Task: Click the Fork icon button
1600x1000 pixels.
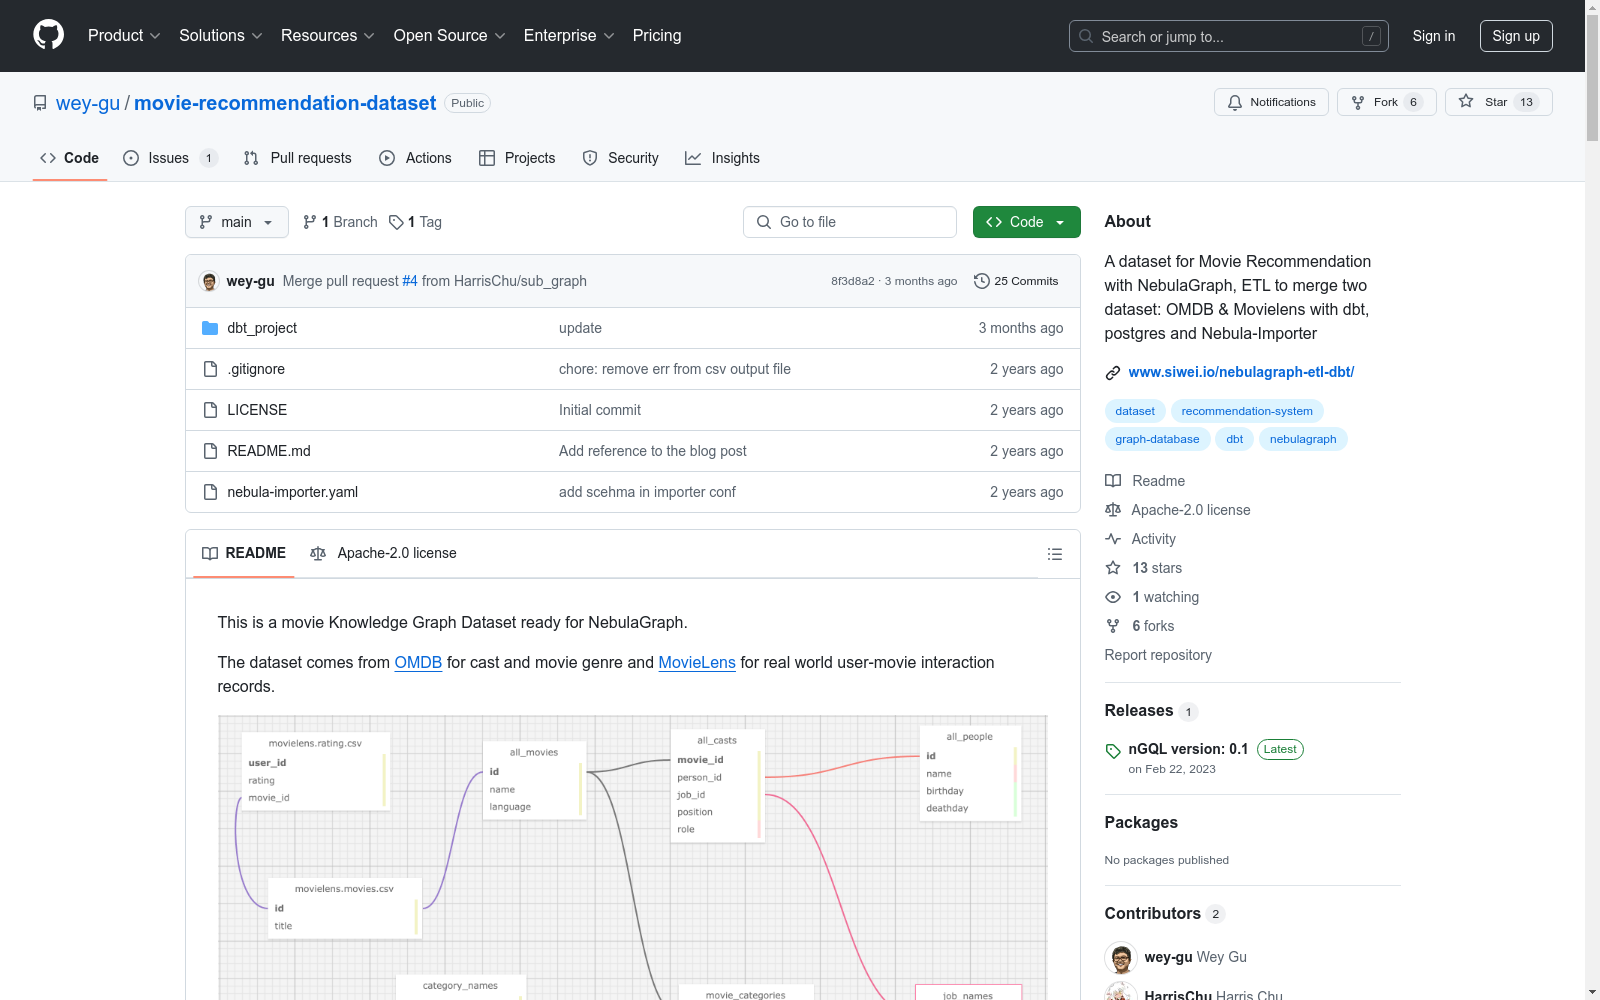Action: tap(1386, 102)
